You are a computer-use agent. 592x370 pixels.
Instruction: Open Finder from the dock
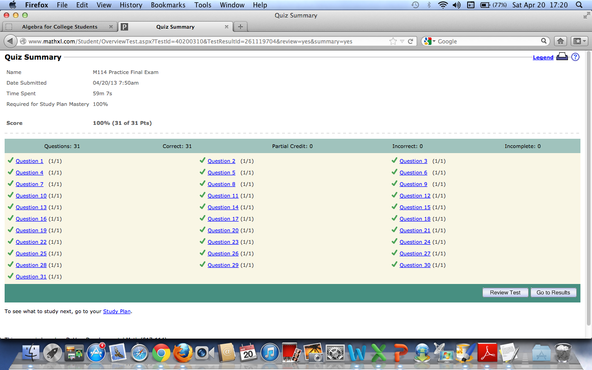click(31, 353)
